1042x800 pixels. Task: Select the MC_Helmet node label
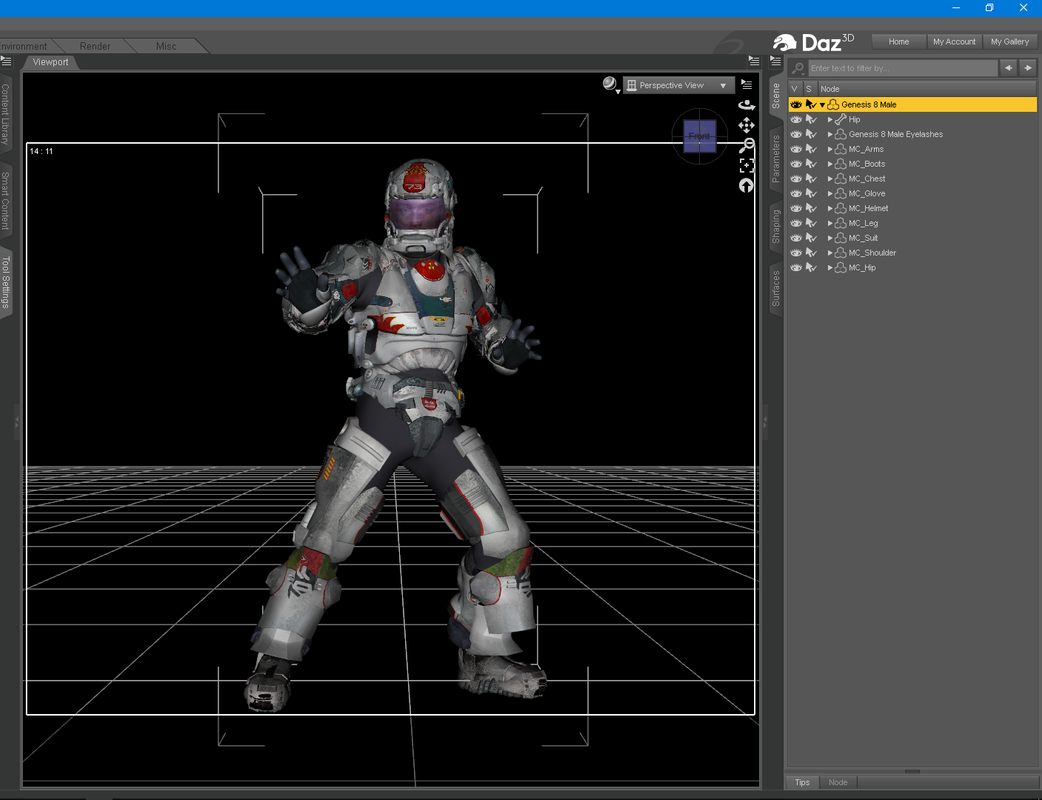pyautogui.click(x=868, y=208)
